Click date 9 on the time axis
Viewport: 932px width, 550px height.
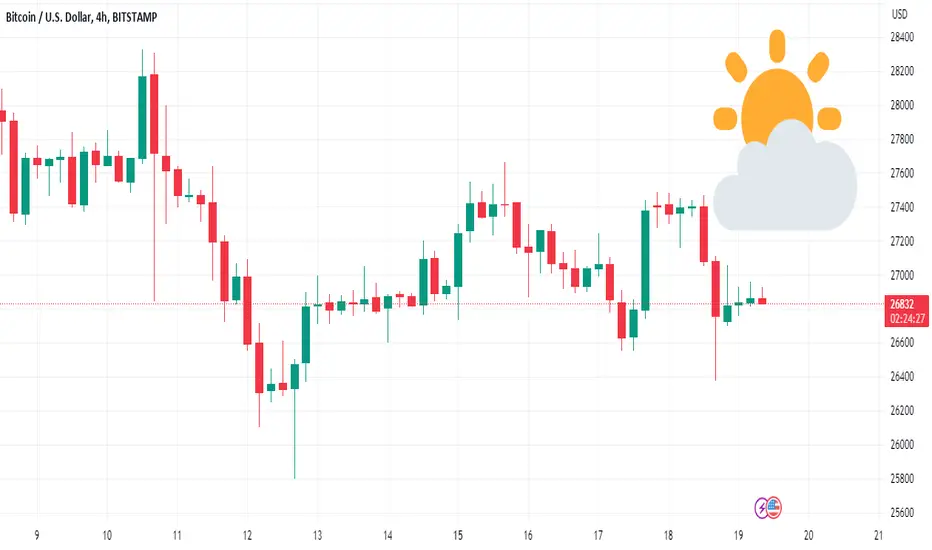click(x=37, y=535)
